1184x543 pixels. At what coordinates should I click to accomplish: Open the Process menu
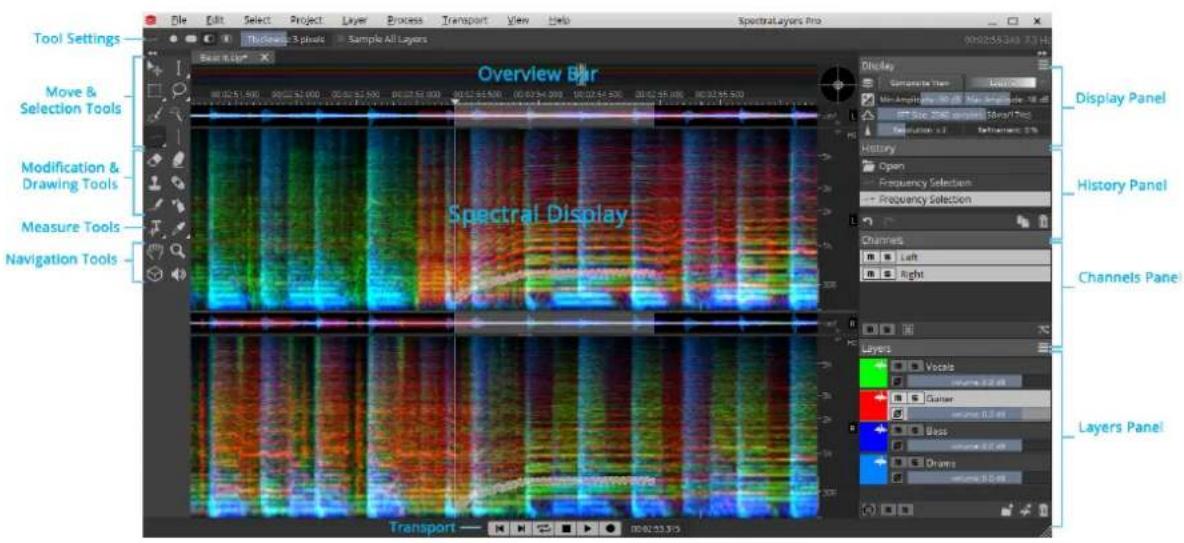[x=405, y=20]
